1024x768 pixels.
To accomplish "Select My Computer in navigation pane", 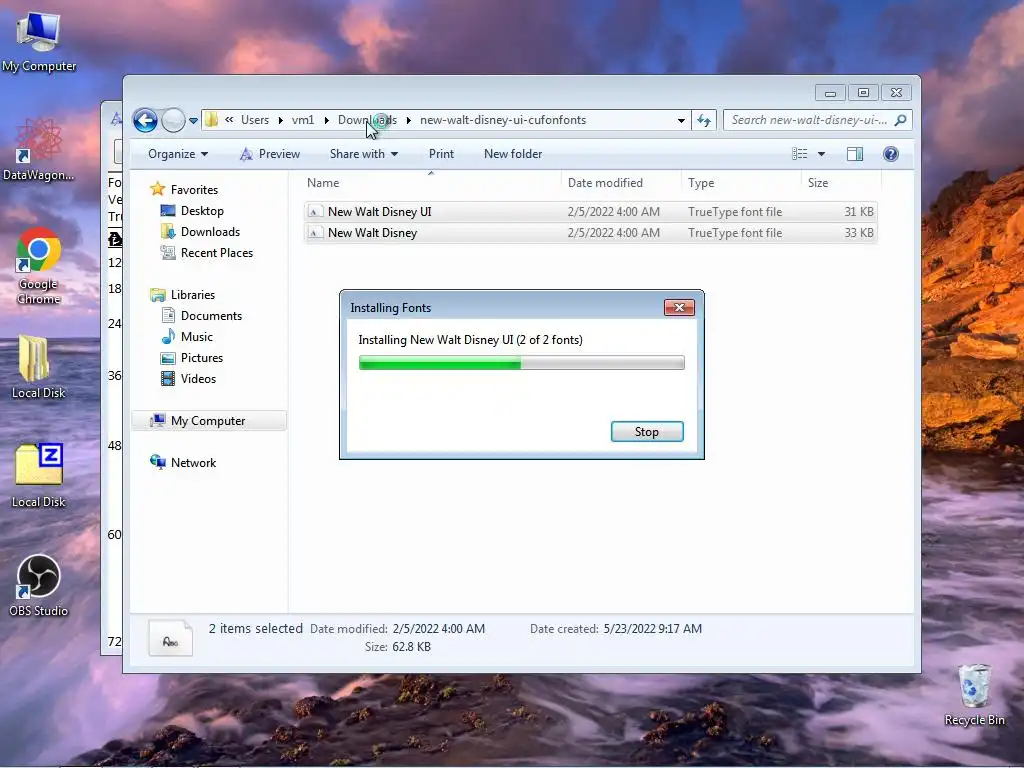I will tap(208, 421).
